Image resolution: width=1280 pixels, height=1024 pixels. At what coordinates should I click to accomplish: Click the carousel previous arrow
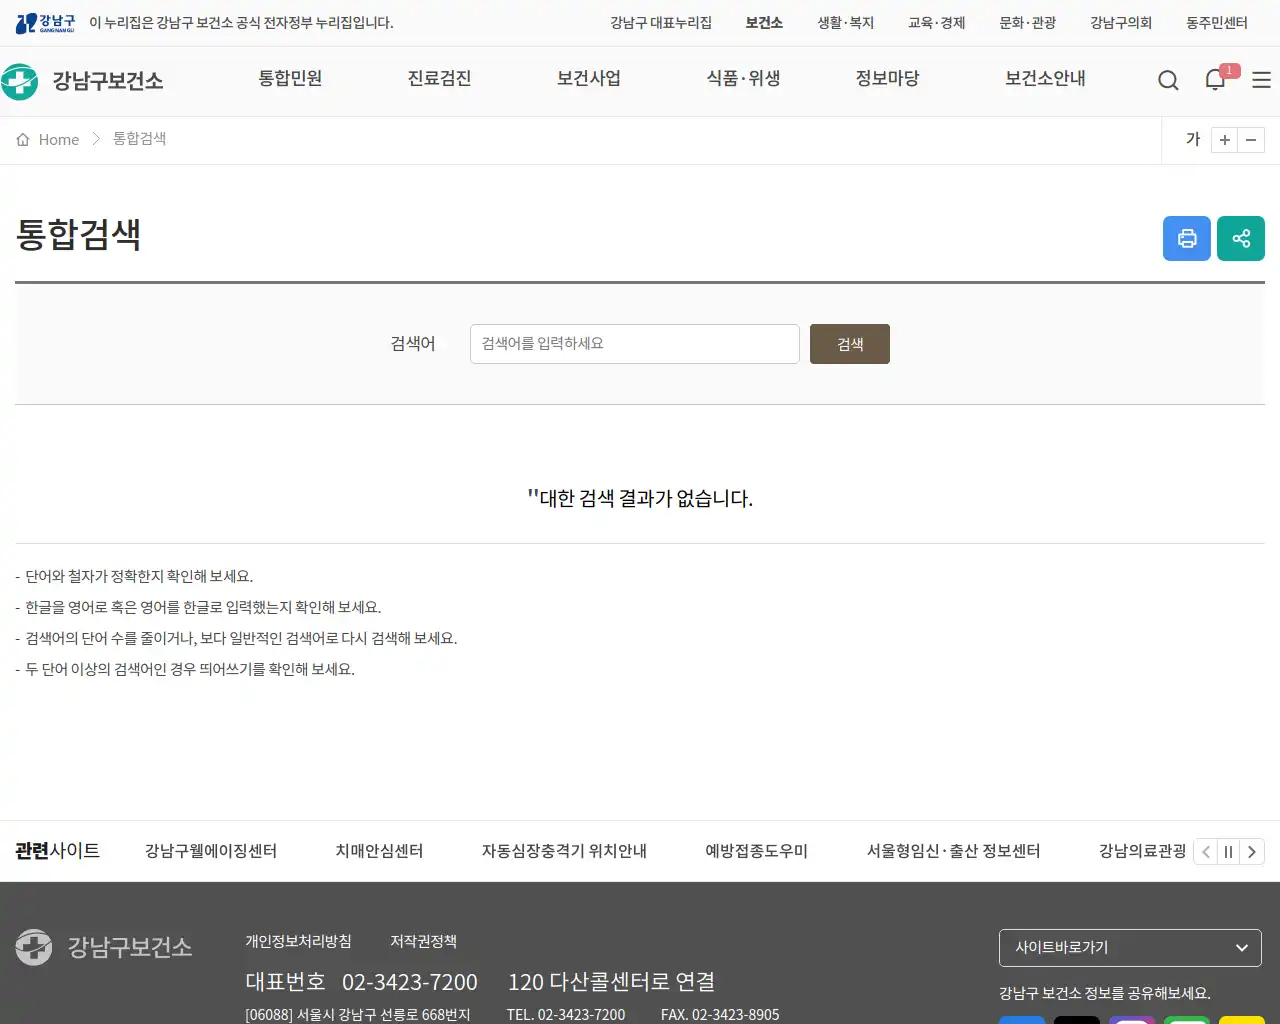[1205, 851]
